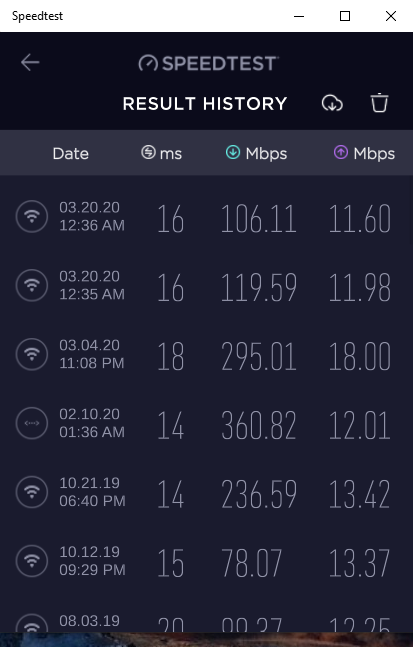Viewport: 413px width, 647px height.
Task: Click the SPEEDTEST logo at top
Action: 208,63
